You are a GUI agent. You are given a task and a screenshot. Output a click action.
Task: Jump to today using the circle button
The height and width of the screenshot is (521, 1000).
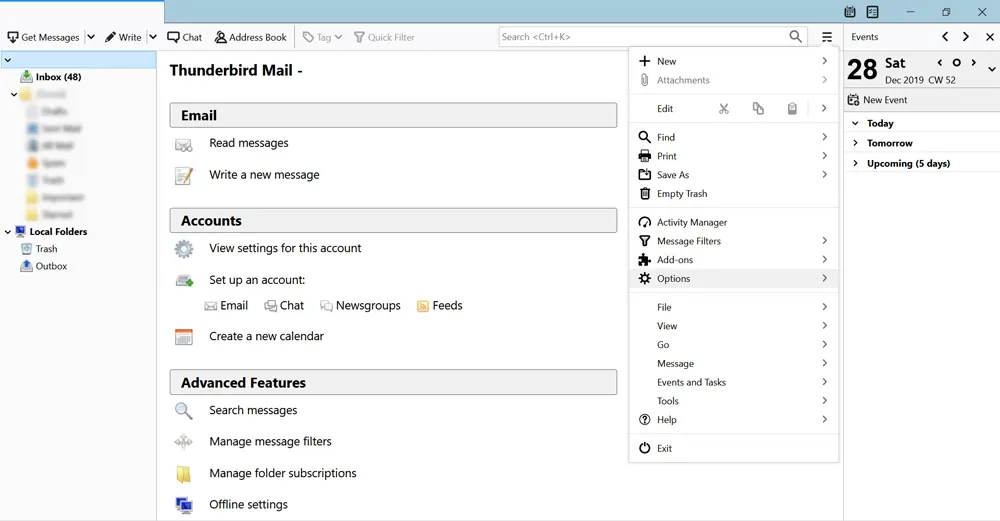pyautogui.click(x=956, y=62)
